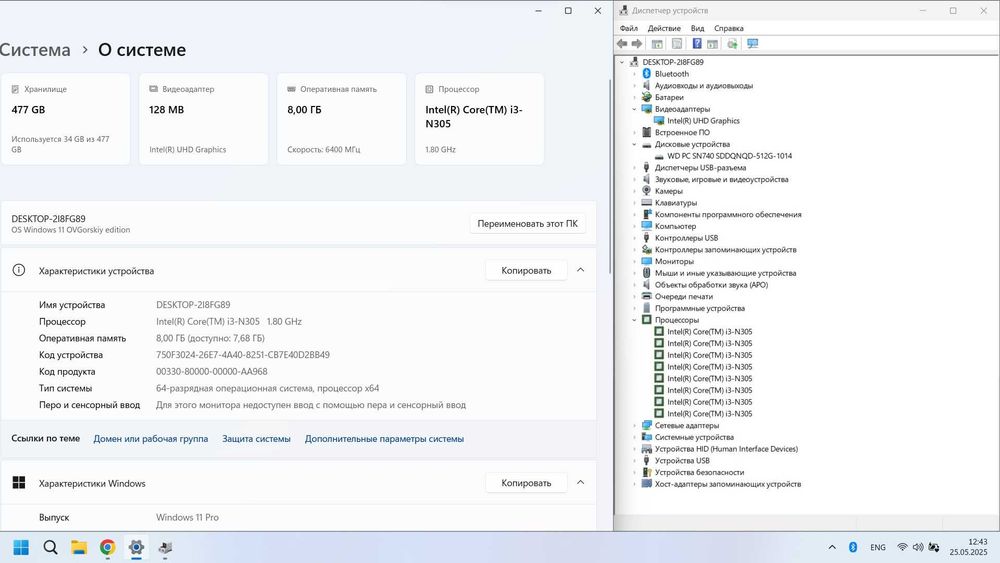1000x563 pixels.
Task: Click the Settings window vertical scrollbar
Action: (610, 177)
